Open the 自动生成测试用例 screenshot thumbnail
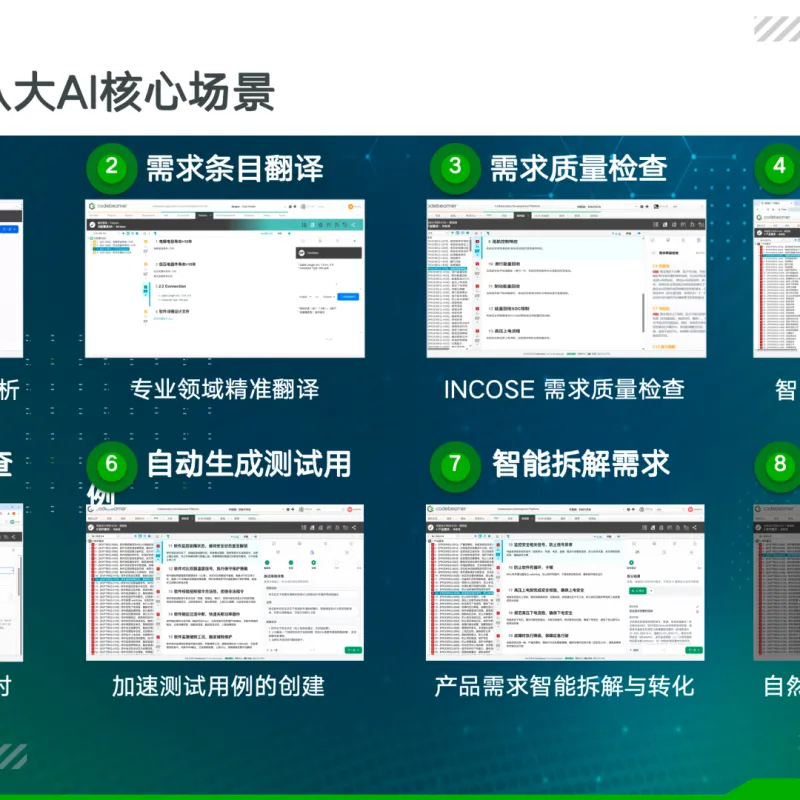This screenshot has width=800, height=800. pos(225,582)
